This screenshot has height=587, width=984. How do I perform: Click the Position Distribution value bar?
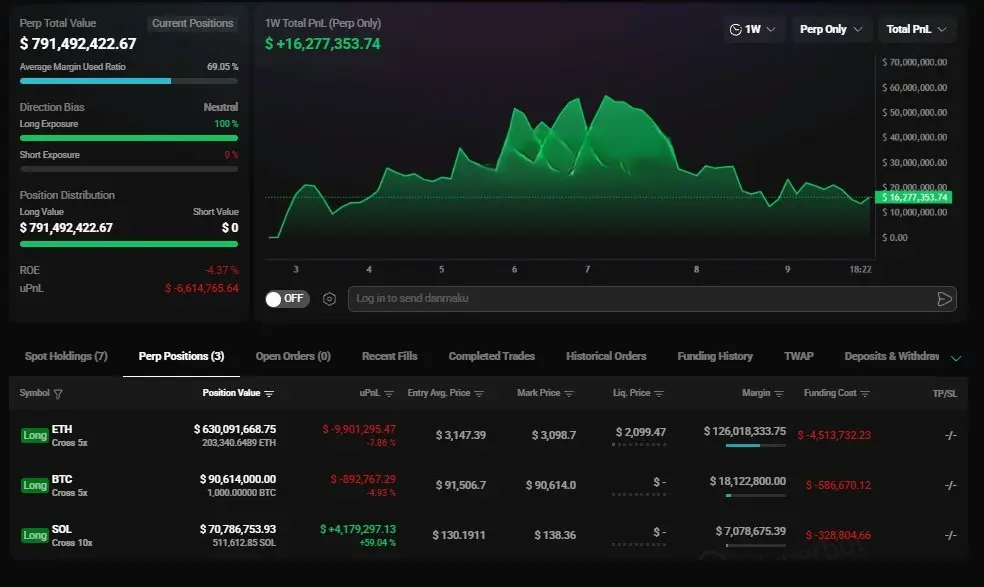129,244
